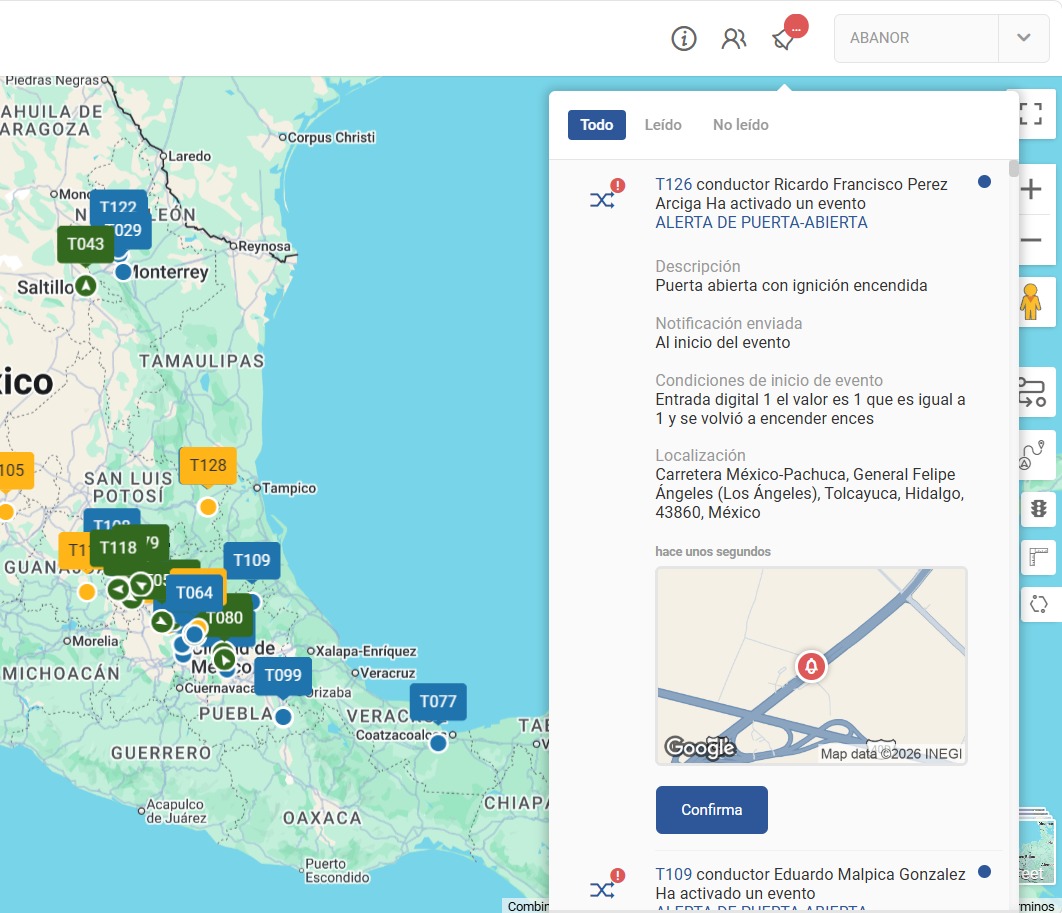Zoom out on the map

(1031, 240)
